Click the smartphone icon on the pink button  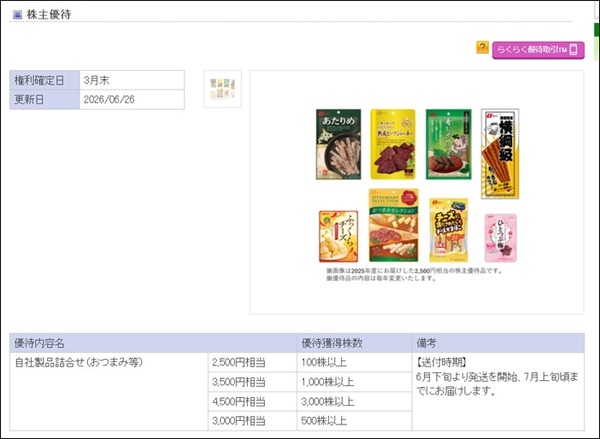[573, 50]
